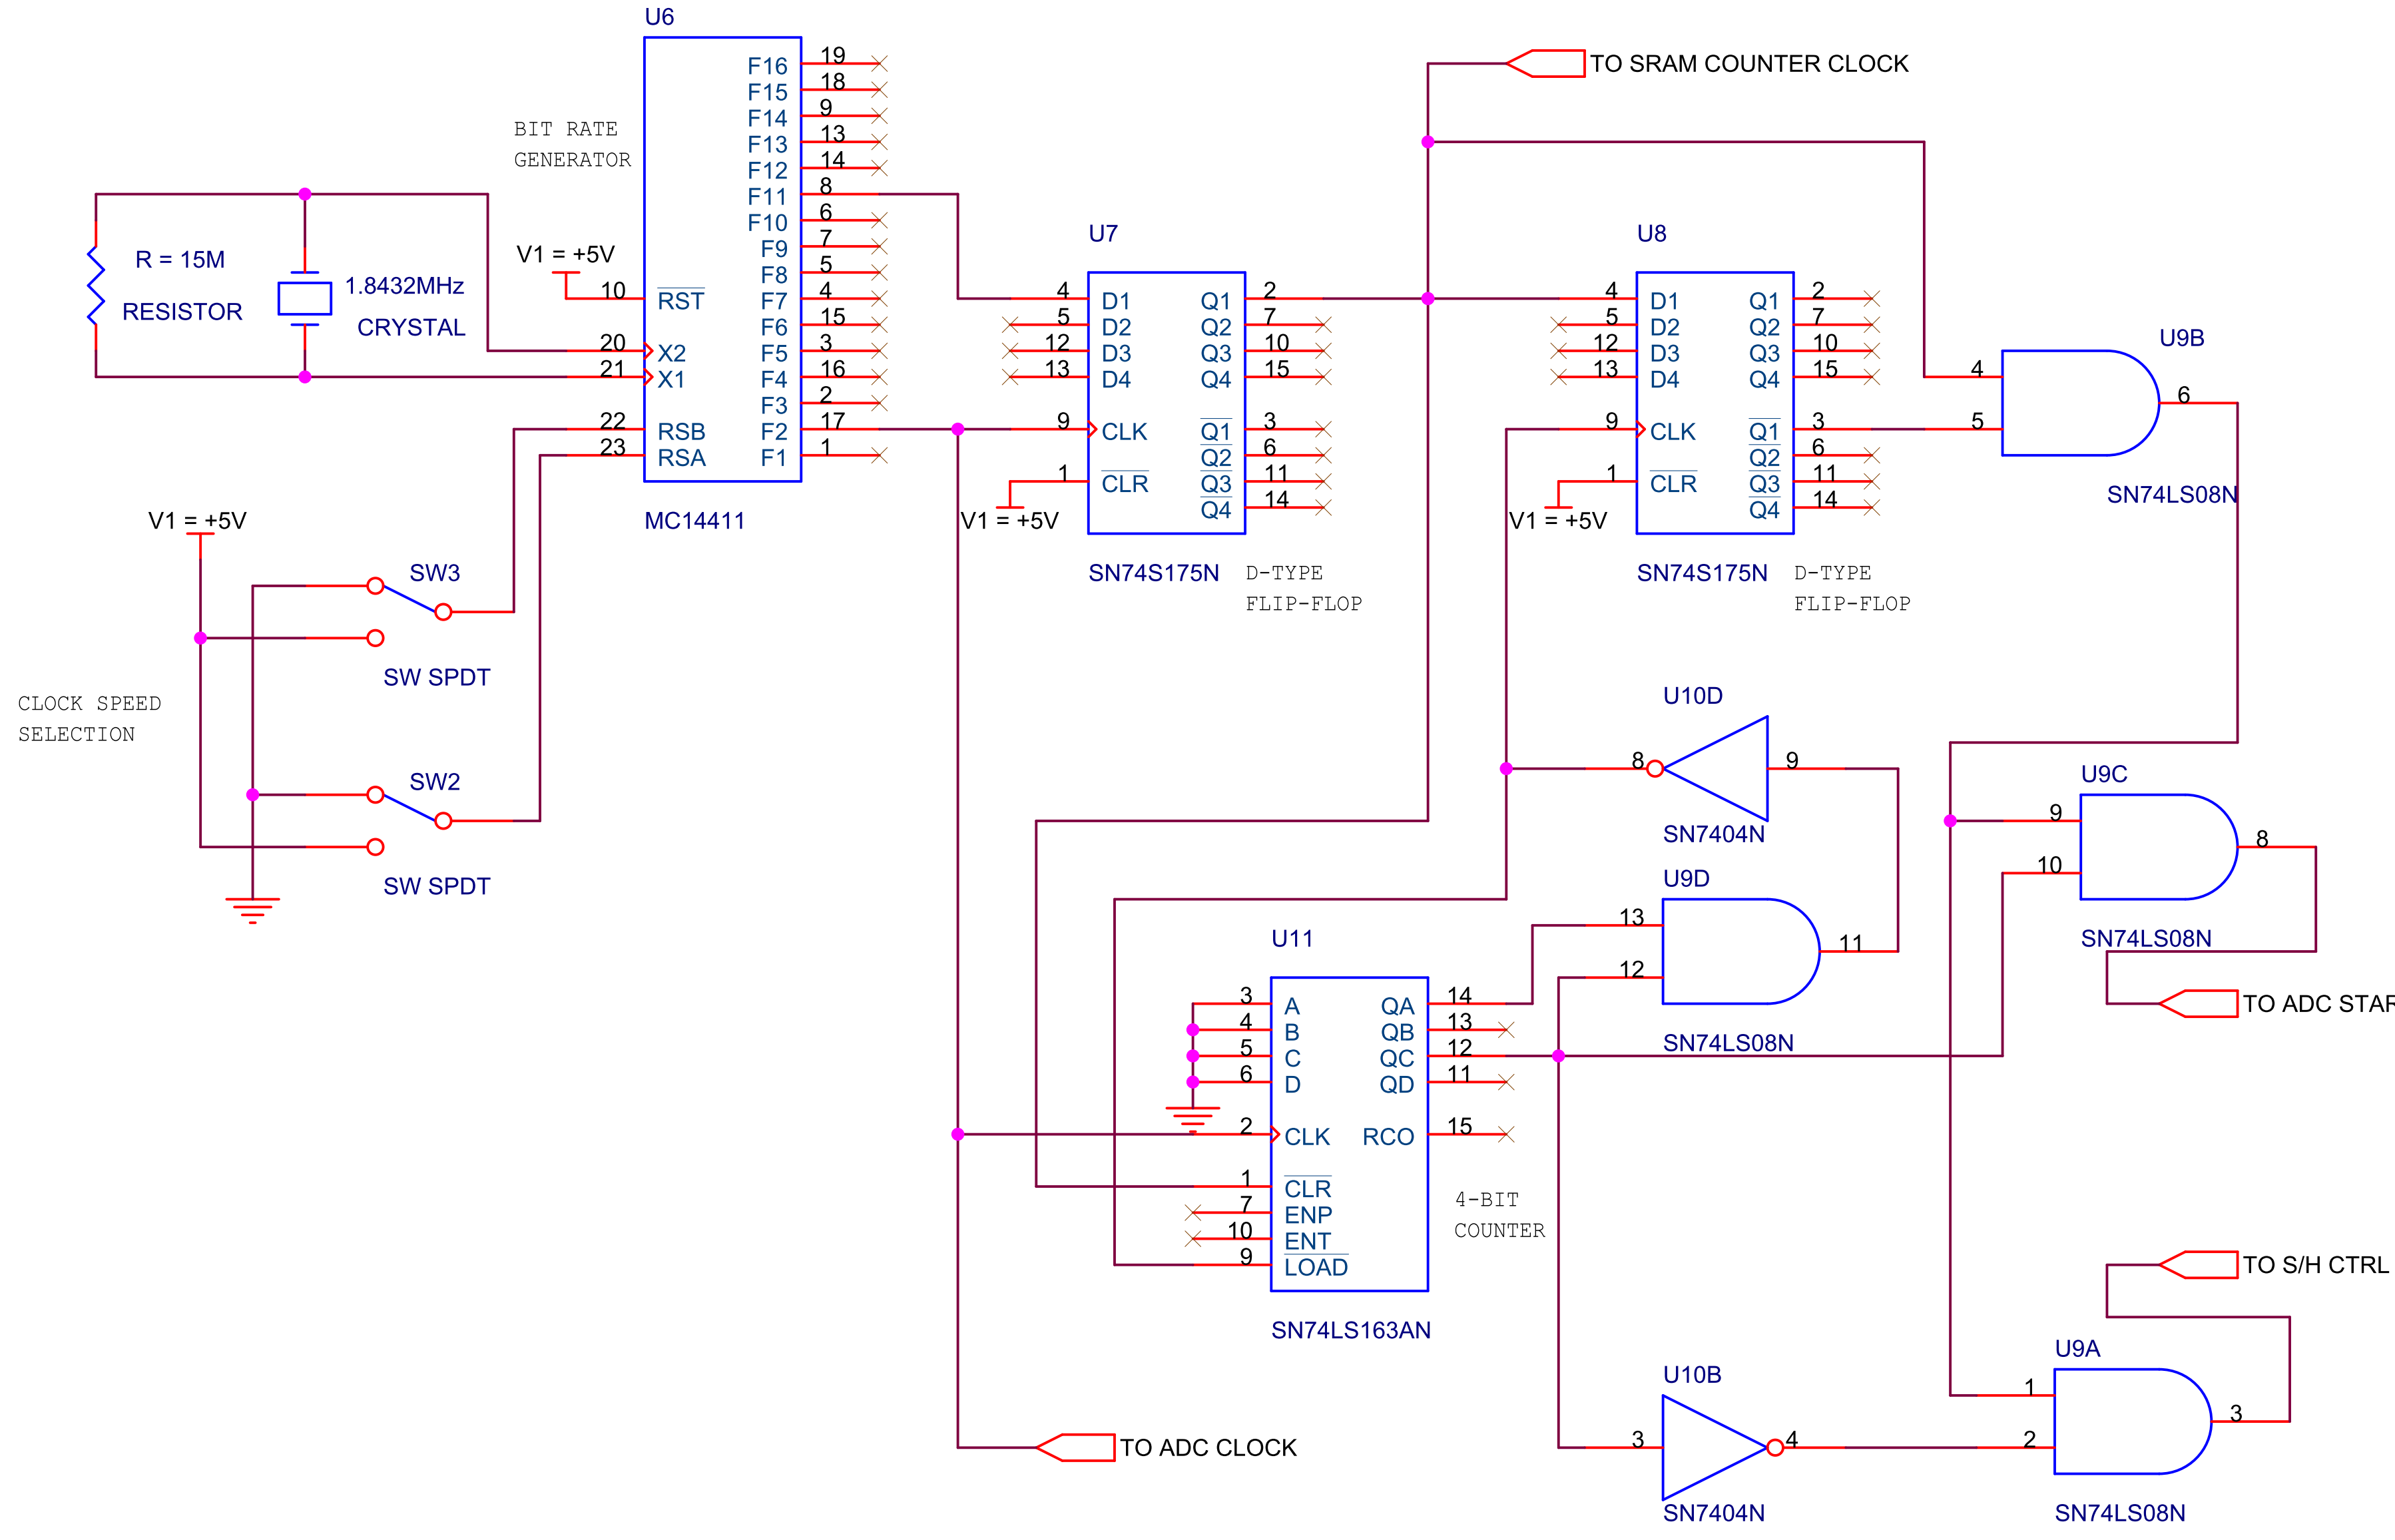2395x1540 pixels.
Task: Click the TO SRAM COUNTER CLOCK label text
Action: 1749,63
